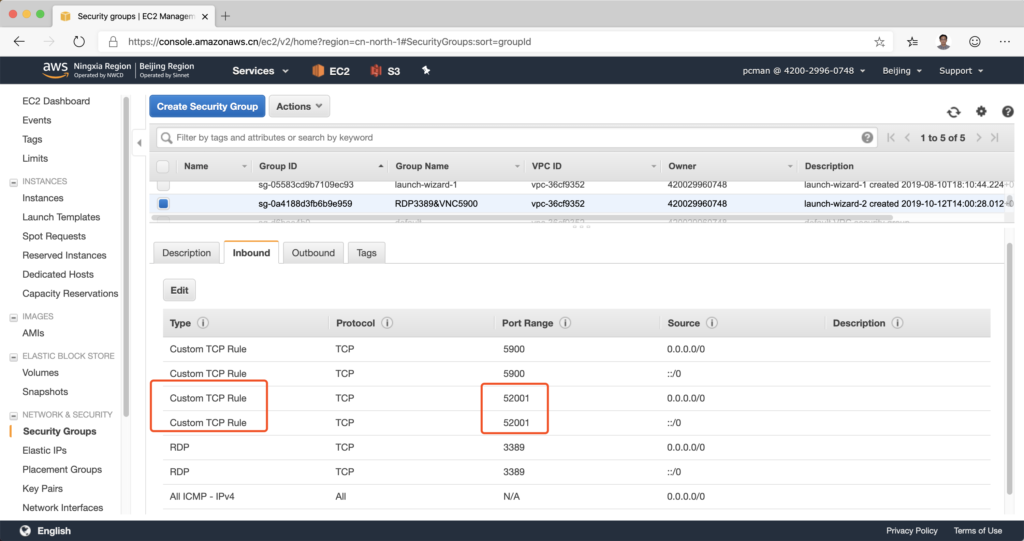Open the Actions dropdown
Screen dimensions: 1024x541
click(x=299, y=106)
